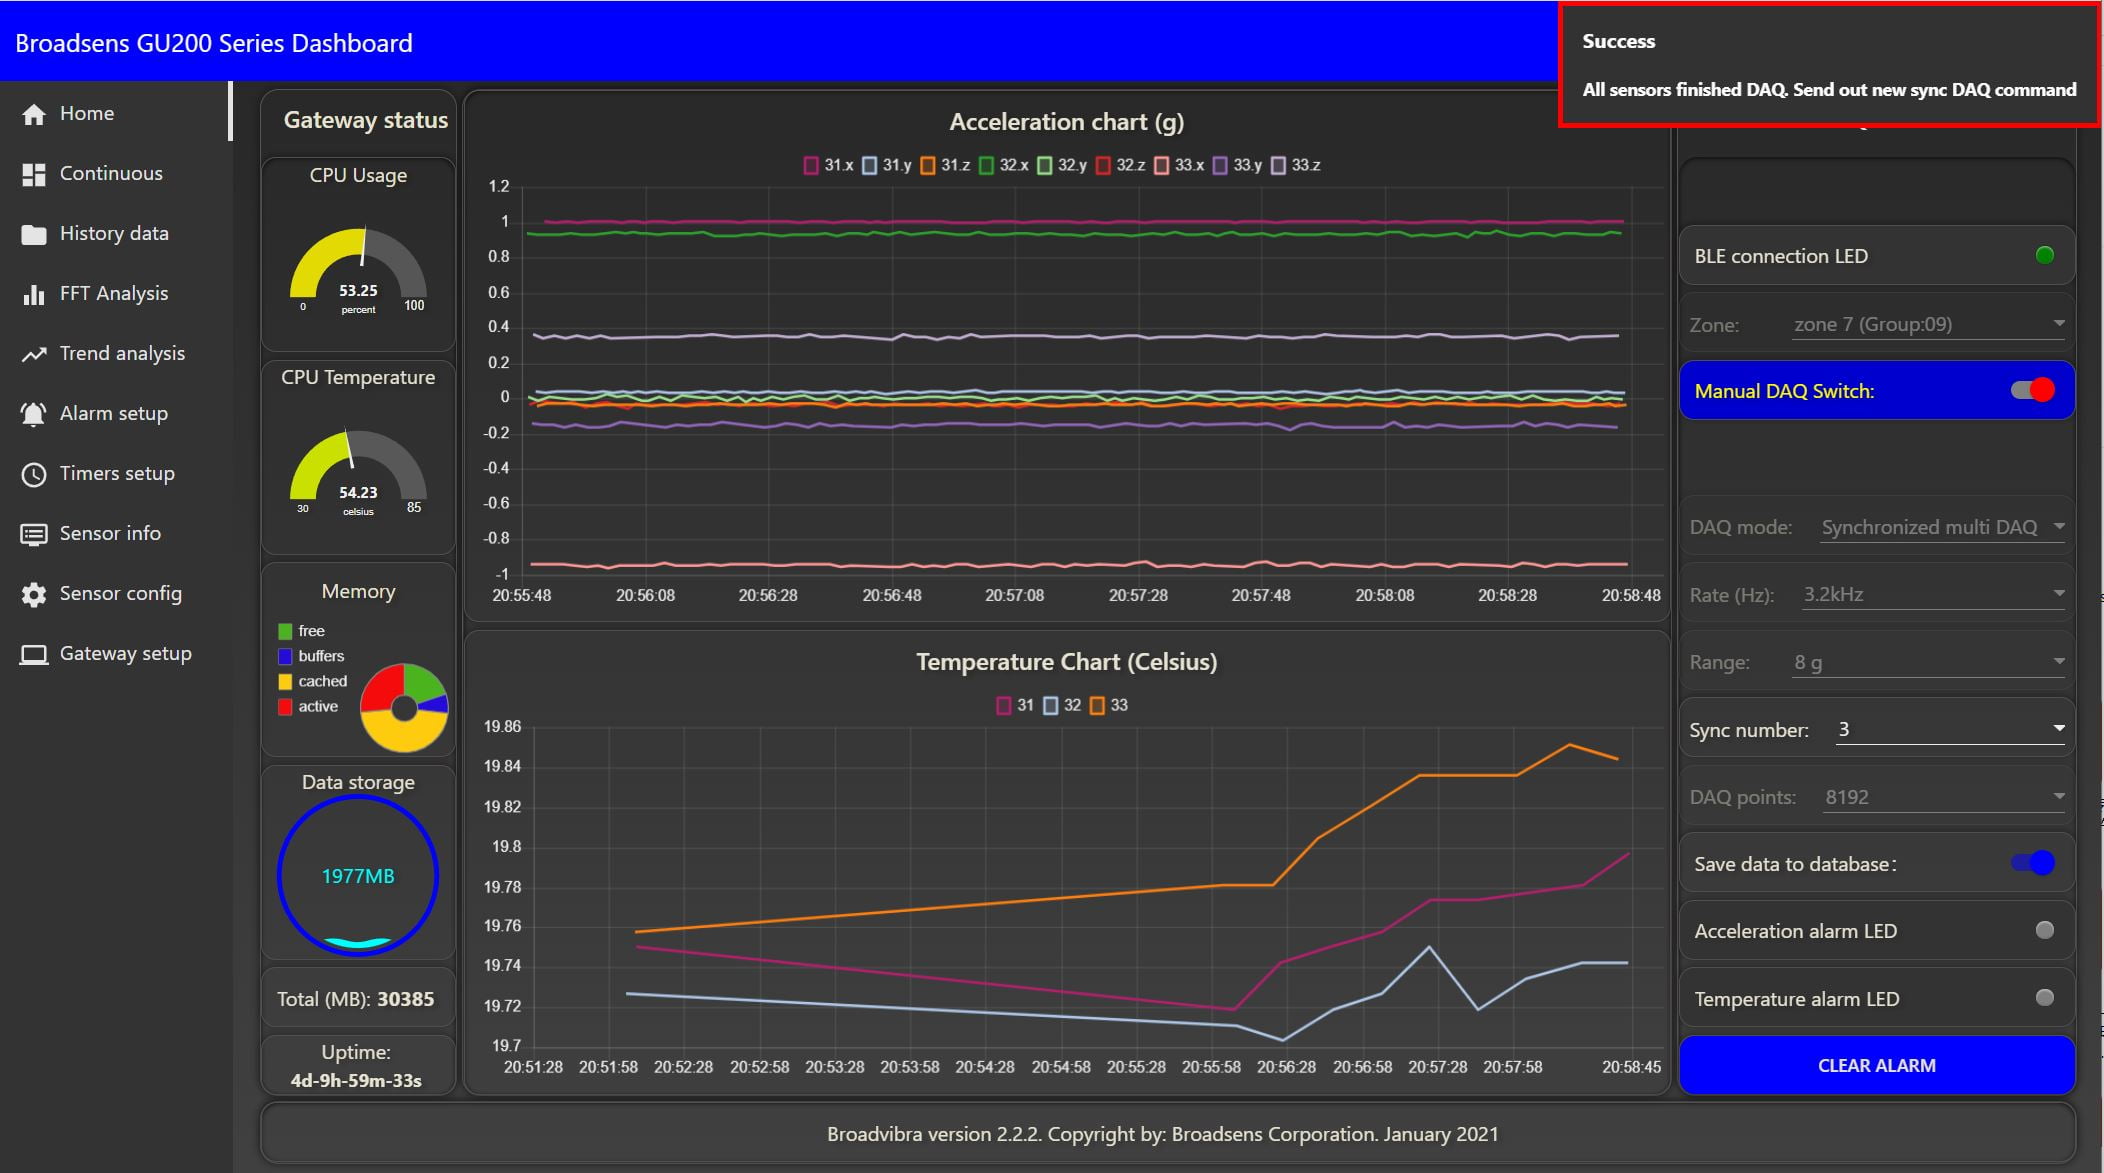Click the Temperature alarm LED indicator
2104x1173 pixels.
coord(2044,997)
